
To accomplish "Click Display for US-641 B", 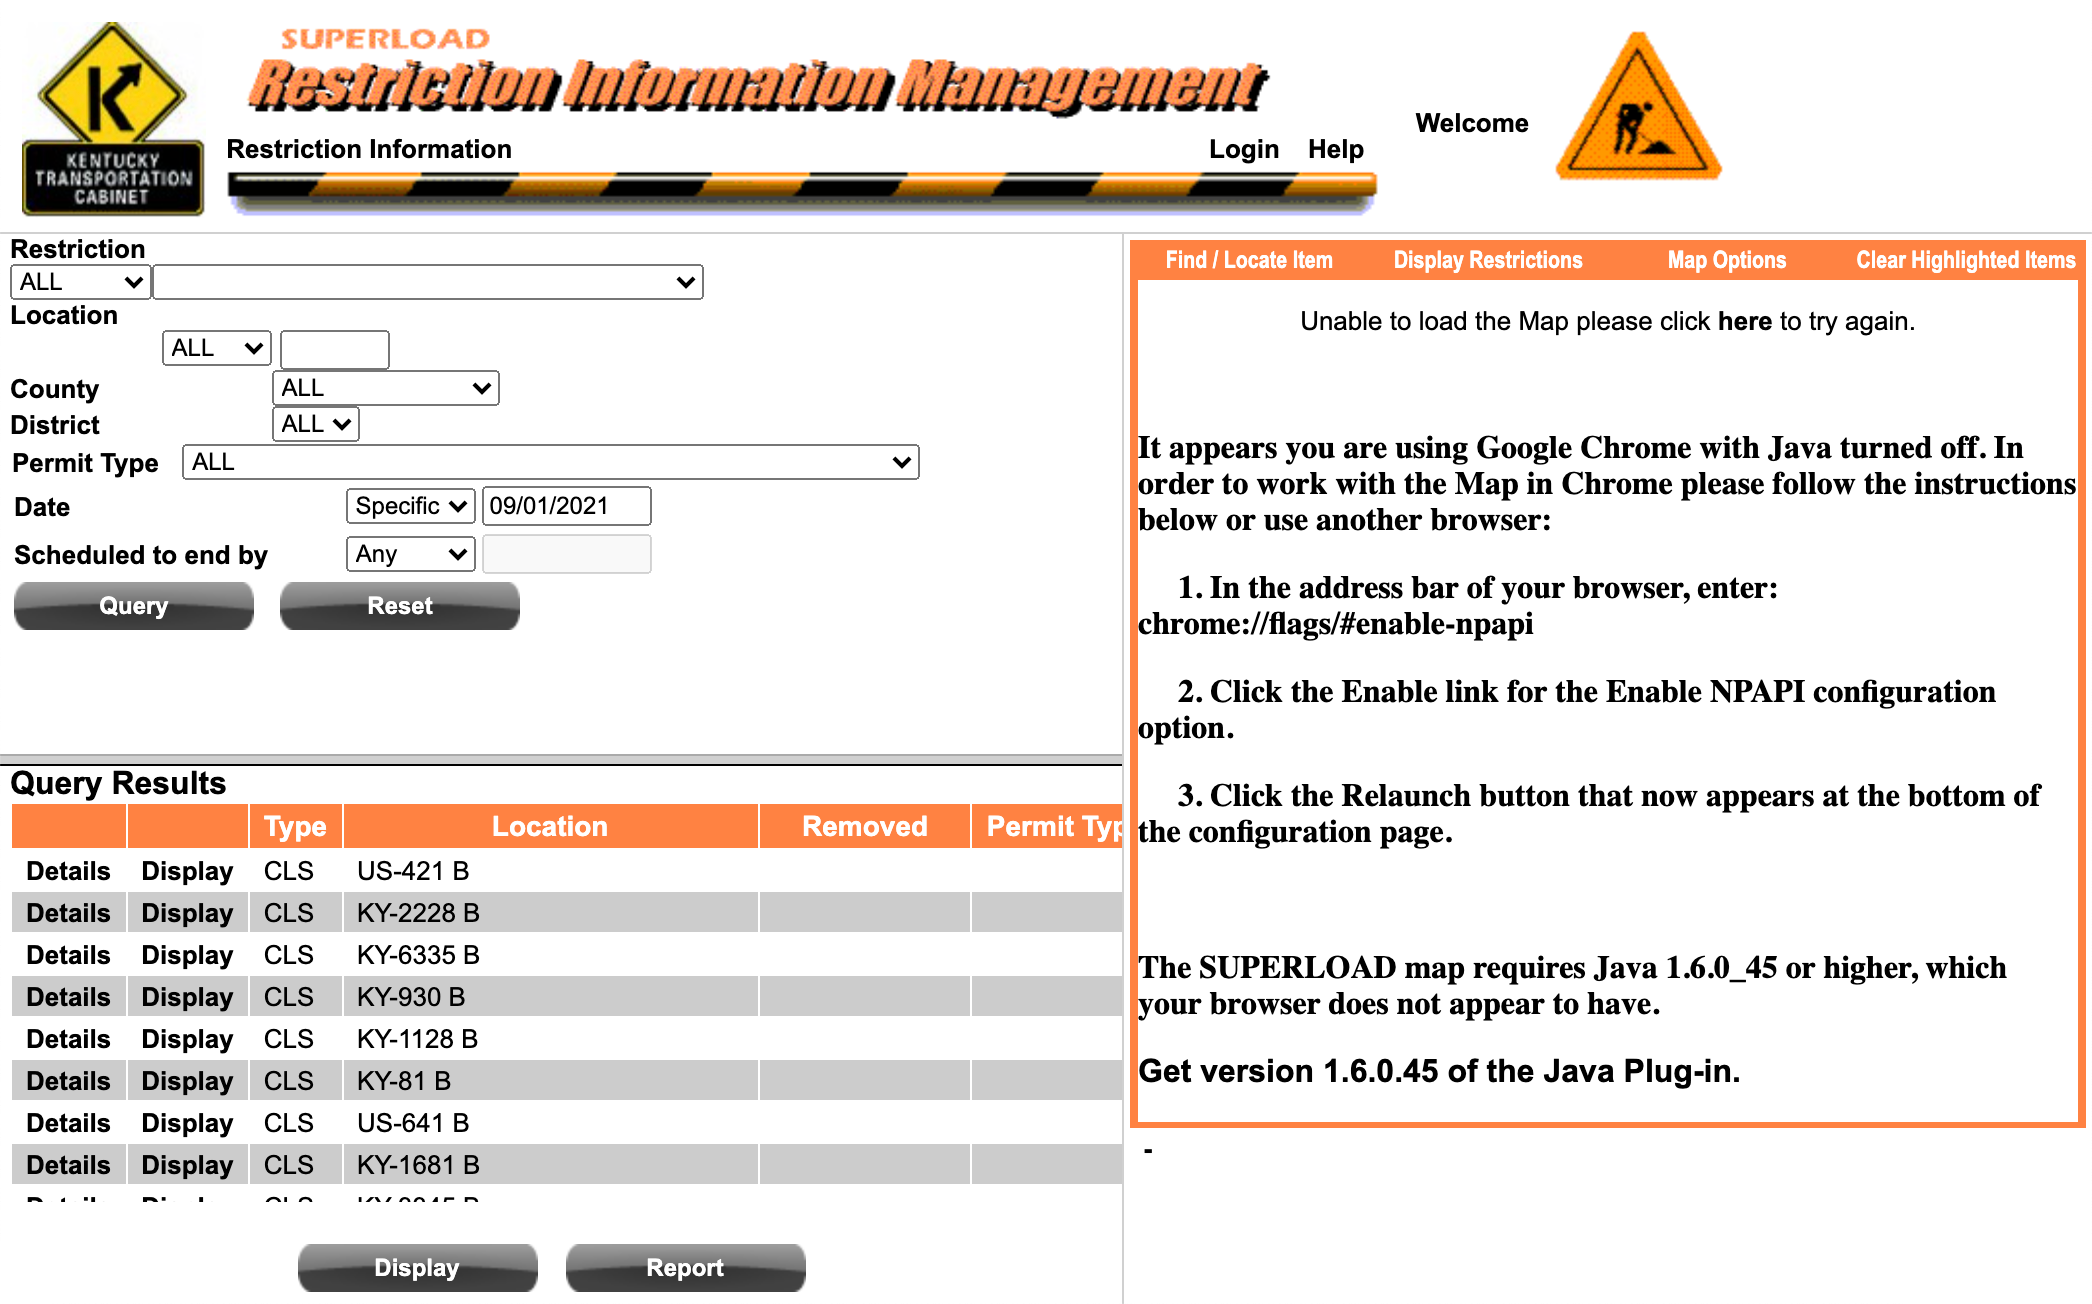I will click(187, 1123).
